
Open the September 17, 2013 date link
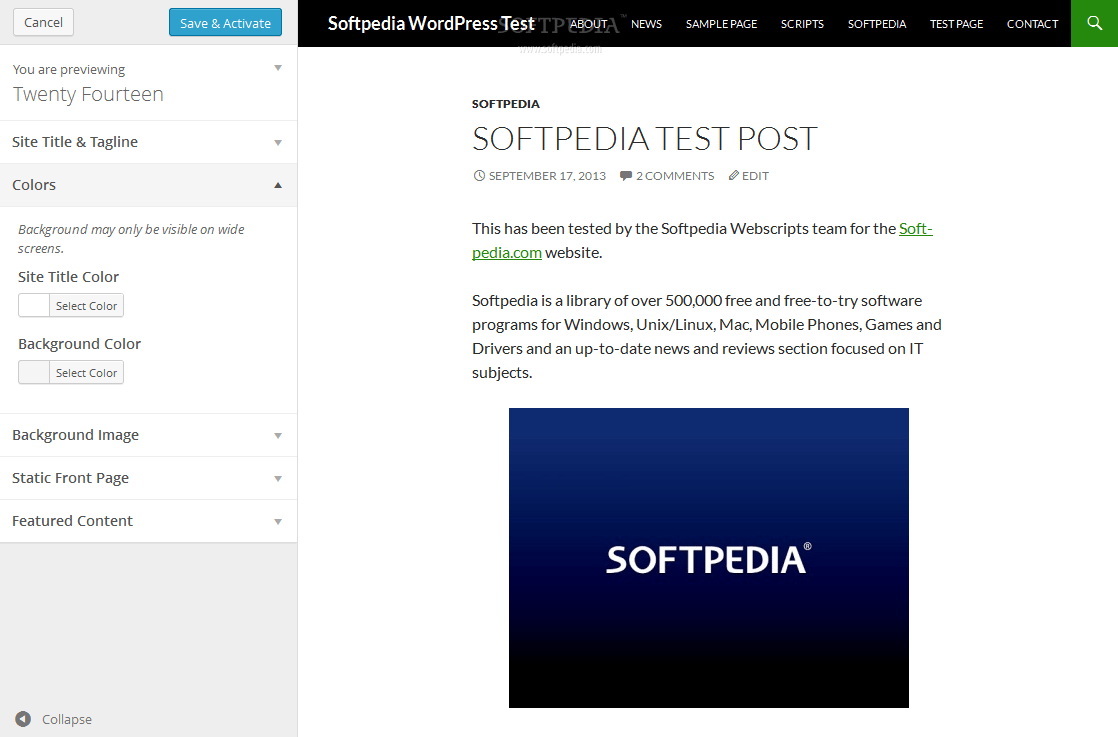click(x=547, y=176)
